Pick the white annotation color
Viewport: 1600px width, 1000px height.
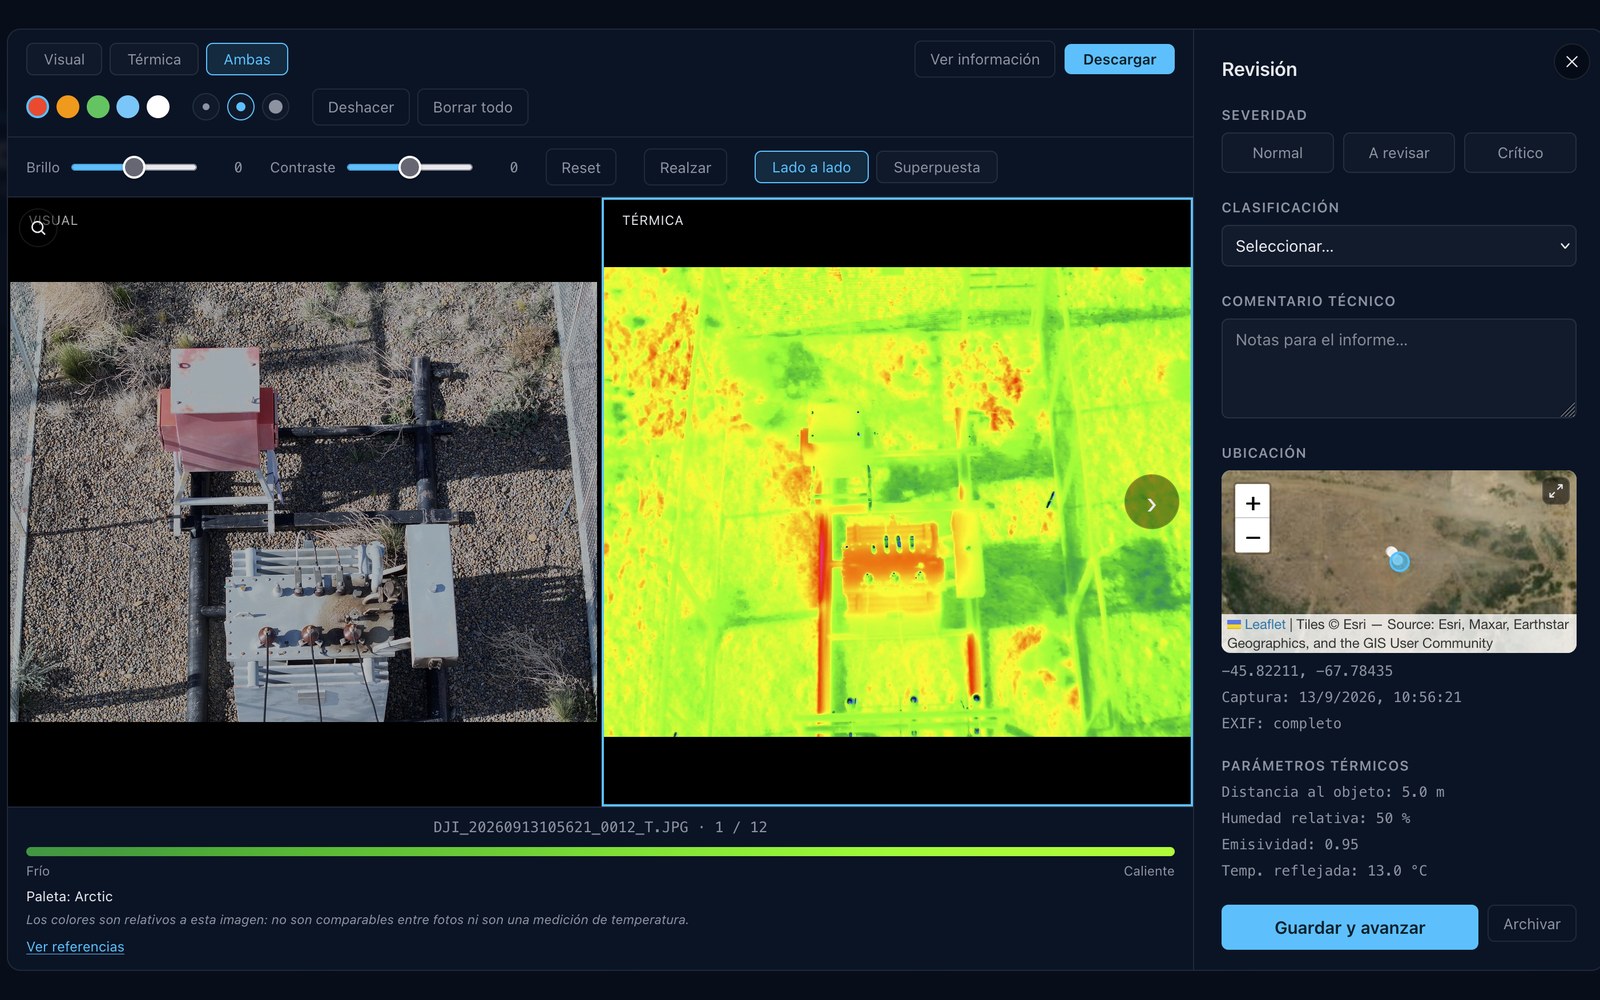click(x=158, y=107)
